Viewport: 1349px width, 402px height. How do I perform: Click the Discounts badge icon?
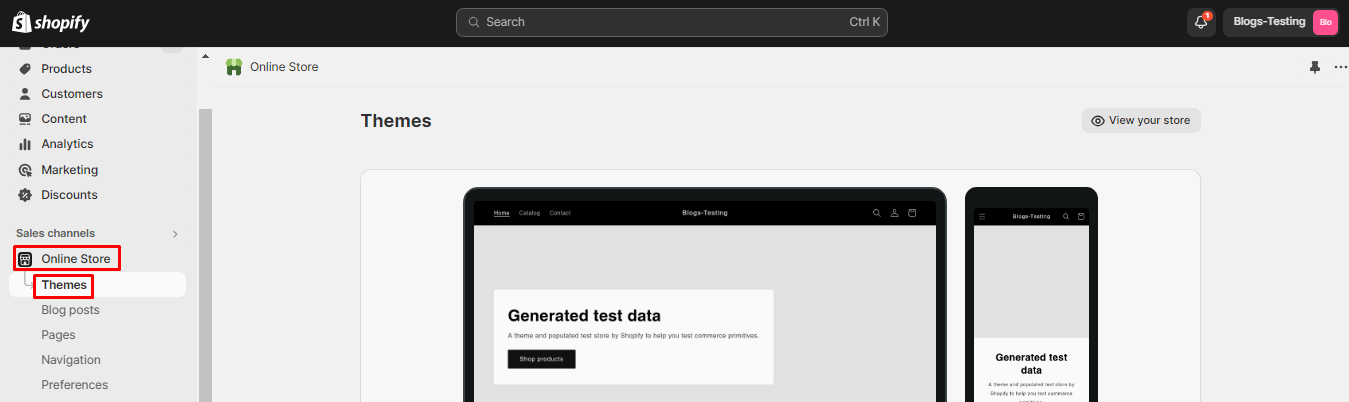(25, 195)
